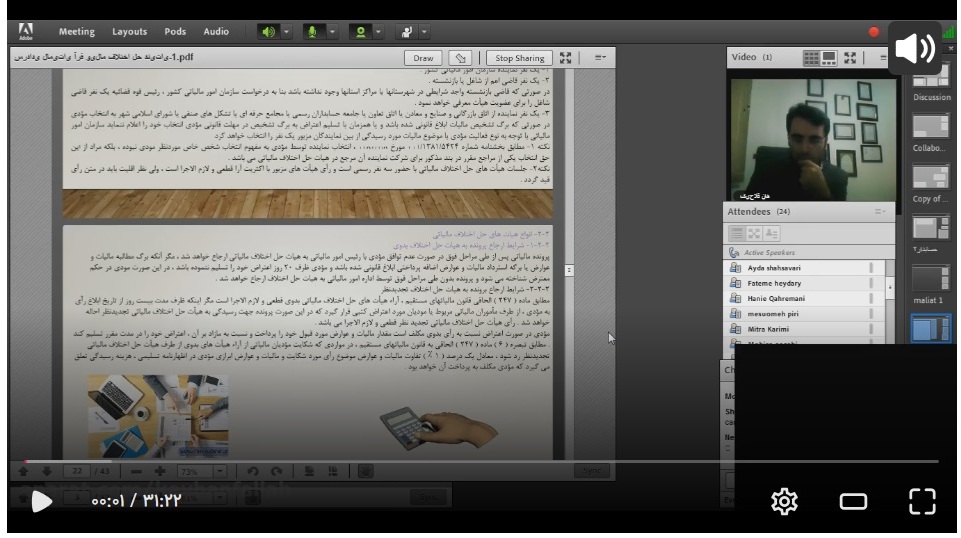Maximize the Video pod
The image size is (961, 538).
click(850, 58)
